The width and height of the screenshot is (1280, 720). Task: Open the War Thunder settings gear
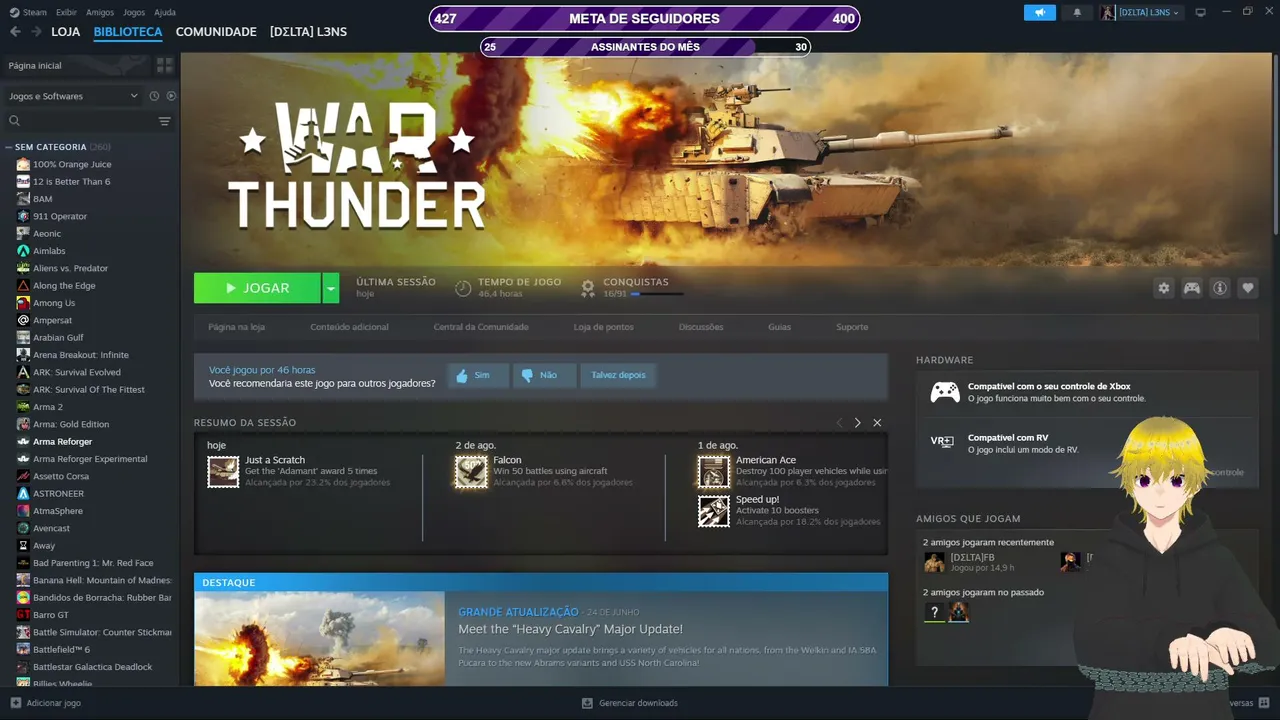pyautogui.click(x=1164, y=288)
